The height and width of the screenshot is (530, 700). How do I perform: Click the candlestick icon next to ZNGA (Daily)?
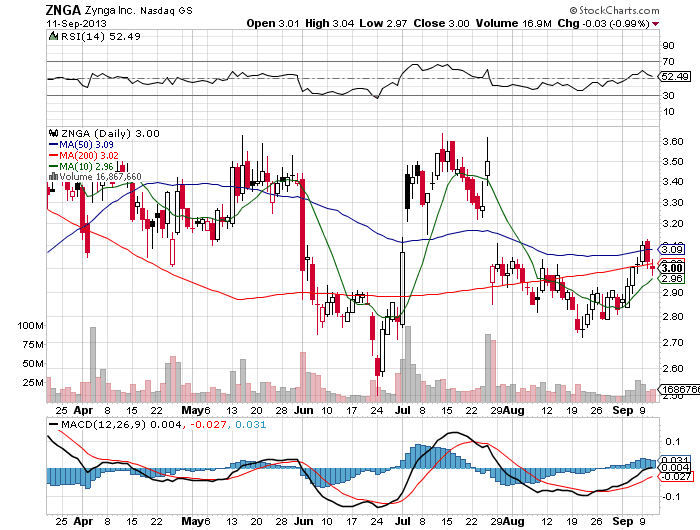tap(54, 133)
